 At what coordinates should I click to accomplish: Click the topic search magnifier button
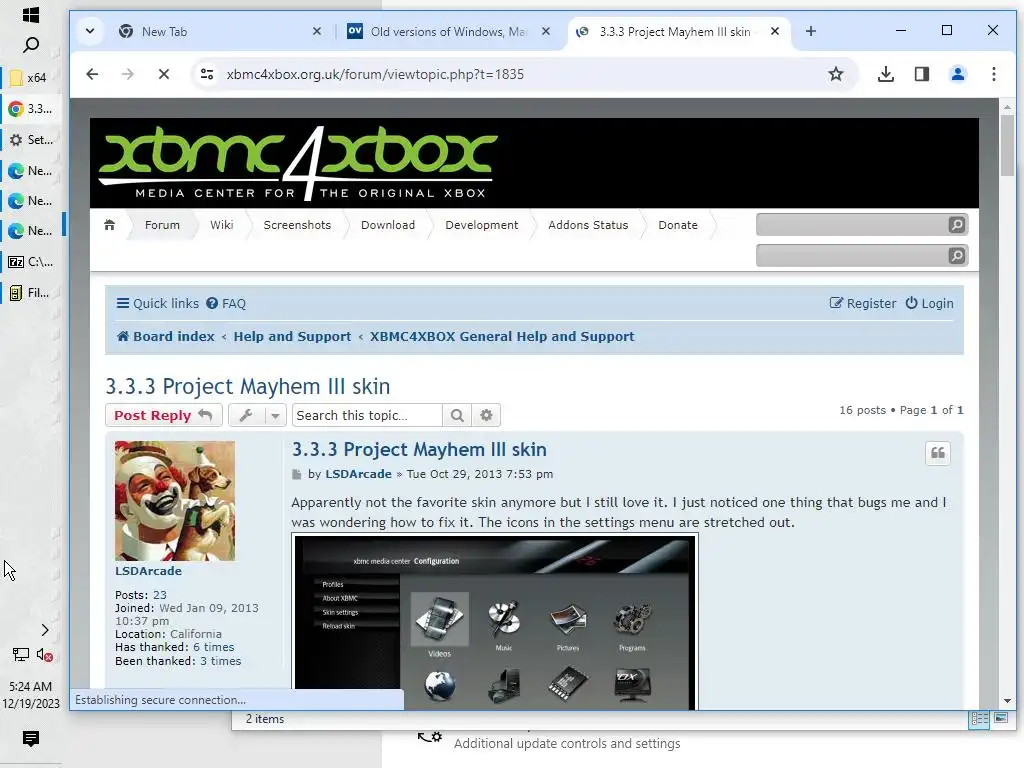pyautogui.click(x=457, y=415)
